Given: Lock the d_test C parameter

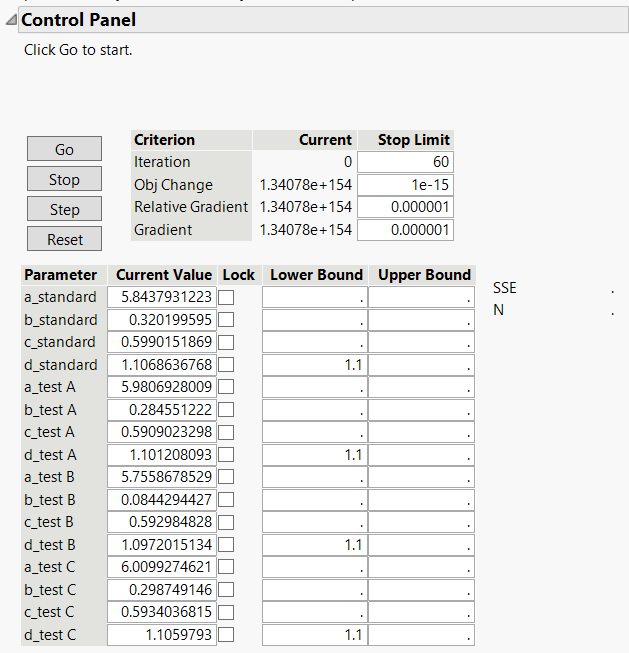Looking at the screenshot, I should (226, 635).
